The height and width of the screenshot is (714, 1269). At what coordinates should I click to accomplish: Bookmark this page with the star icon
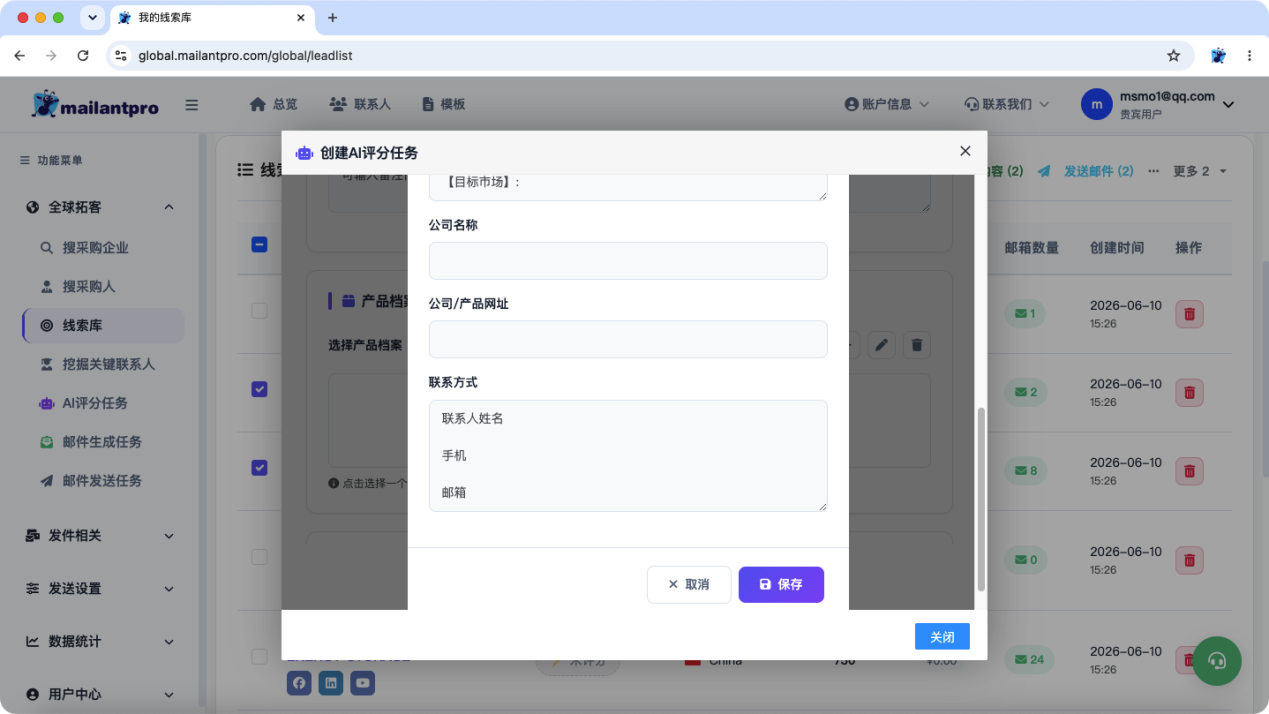1174,56
